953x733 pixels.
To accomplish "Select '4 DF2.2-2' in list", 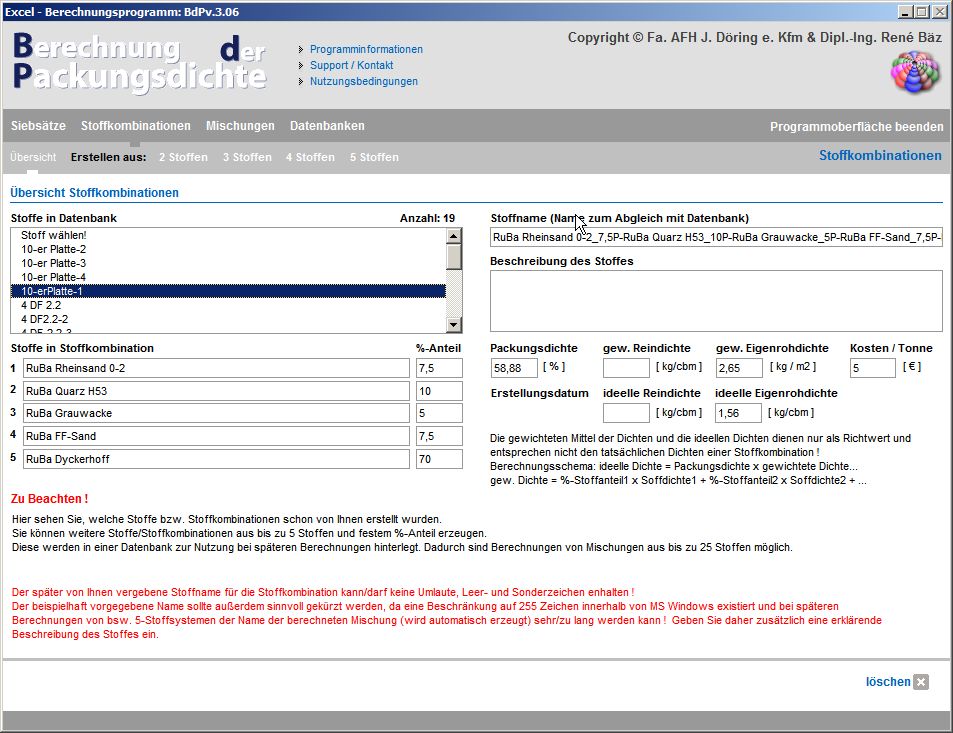I will coord(228,319).
